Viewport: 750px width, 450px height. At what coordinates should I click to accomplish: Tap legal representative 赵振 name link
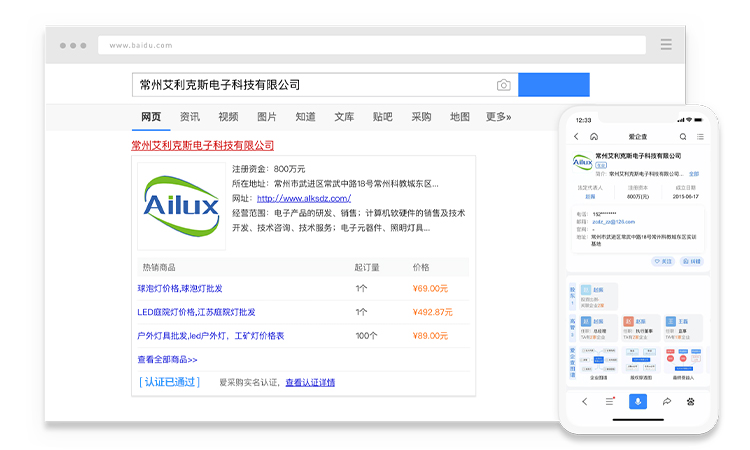pyautogui.click(x=590, y=197)
